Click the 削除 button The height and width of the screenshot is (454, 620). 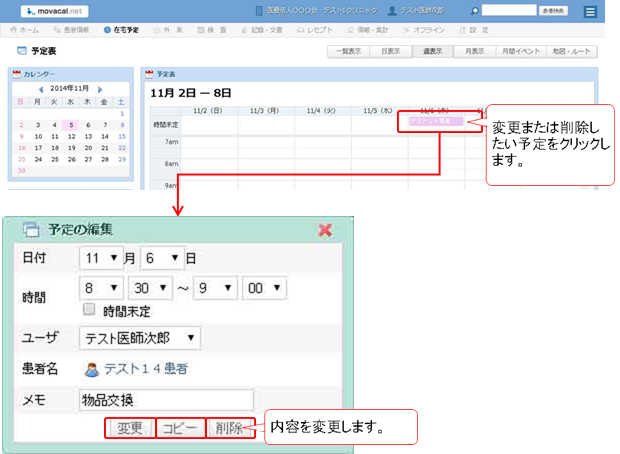point(227,428)
